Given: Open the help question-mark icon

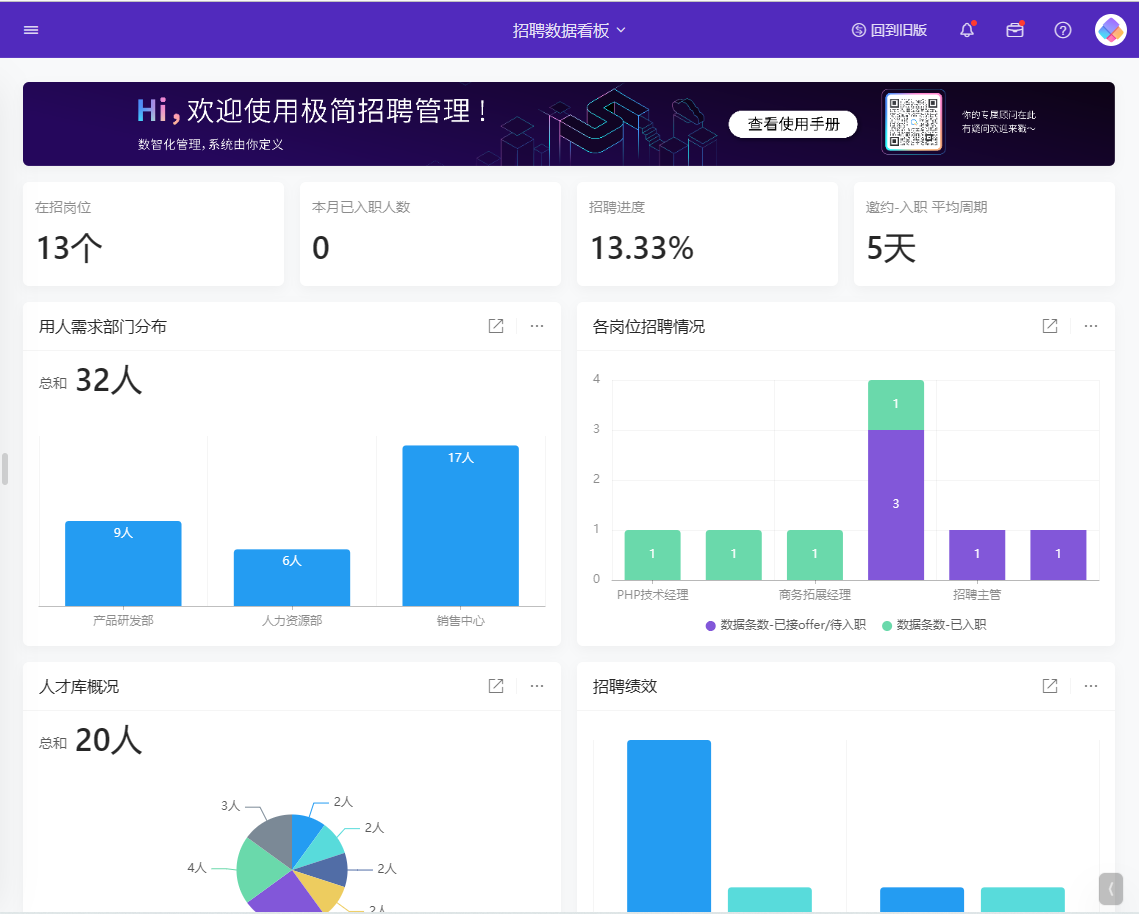Looking at the screenshot, I should [x=1062, y=30].
